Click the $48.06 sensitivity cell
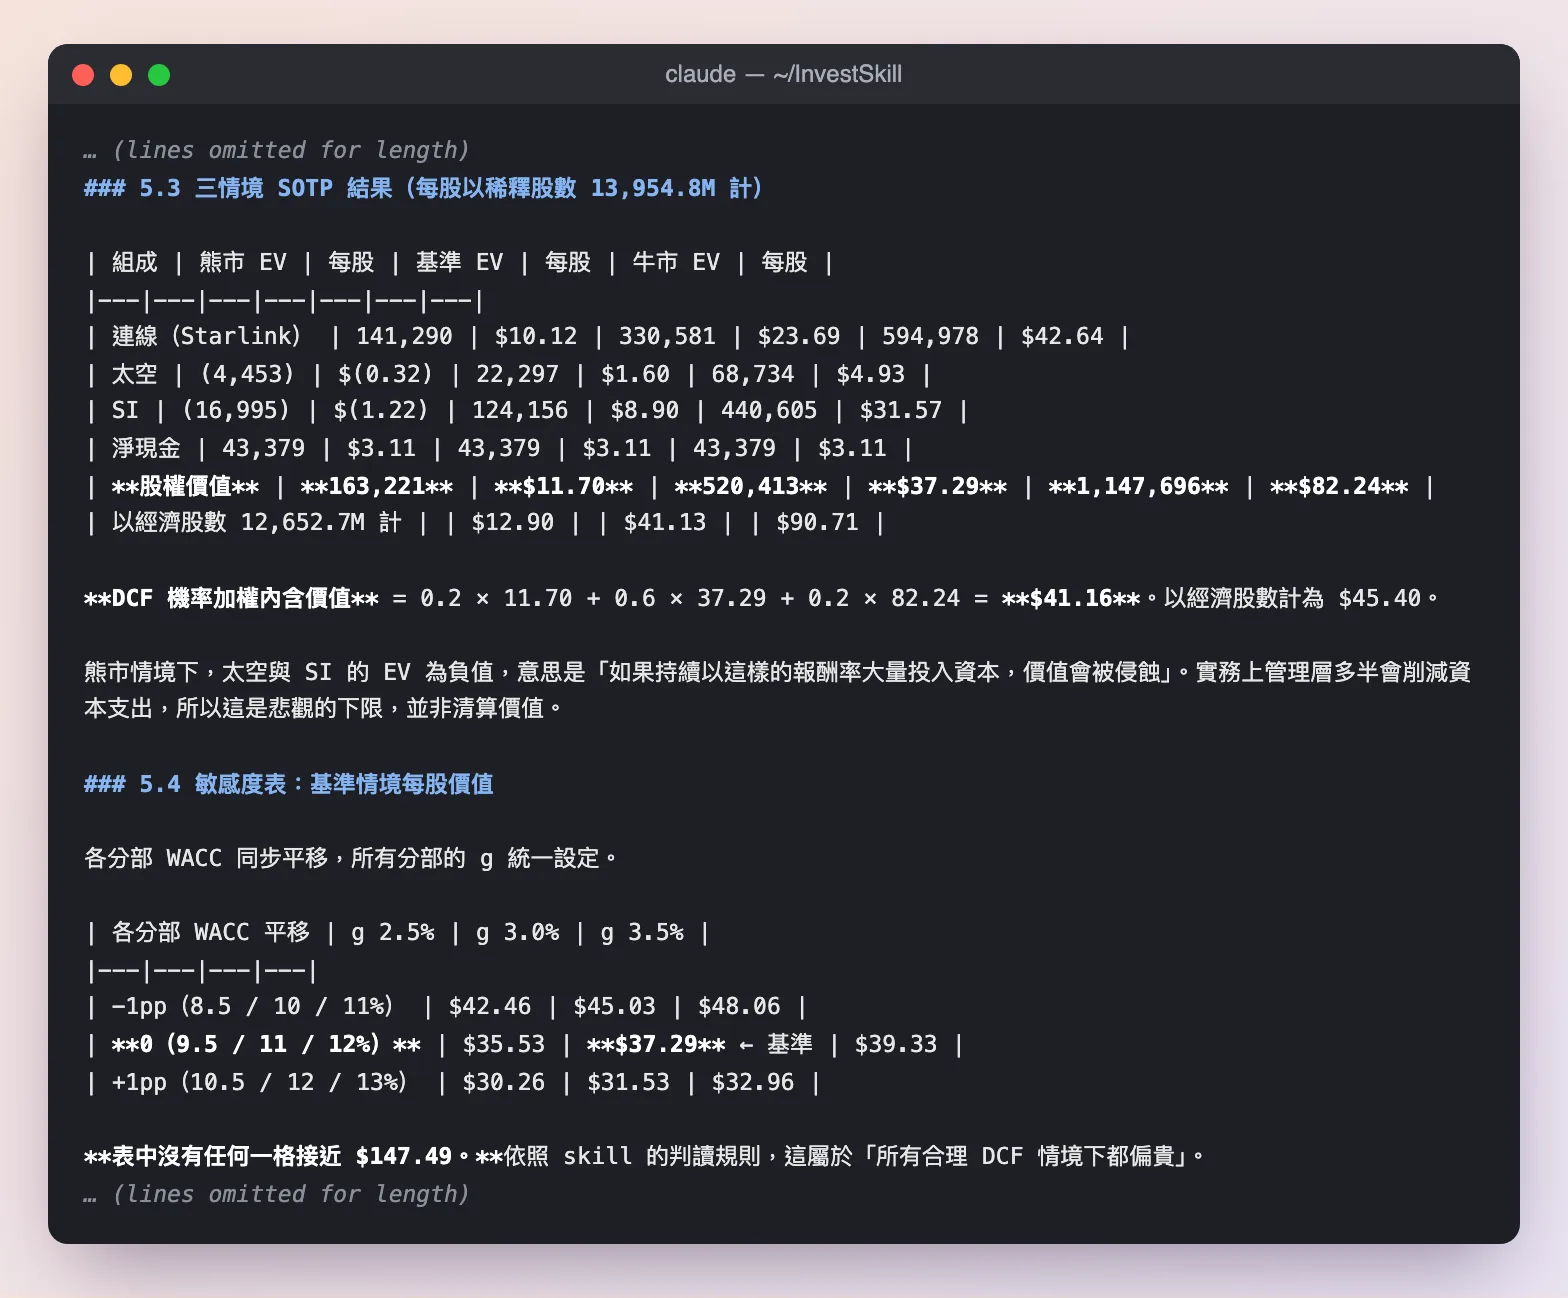 coord(739,1006)
